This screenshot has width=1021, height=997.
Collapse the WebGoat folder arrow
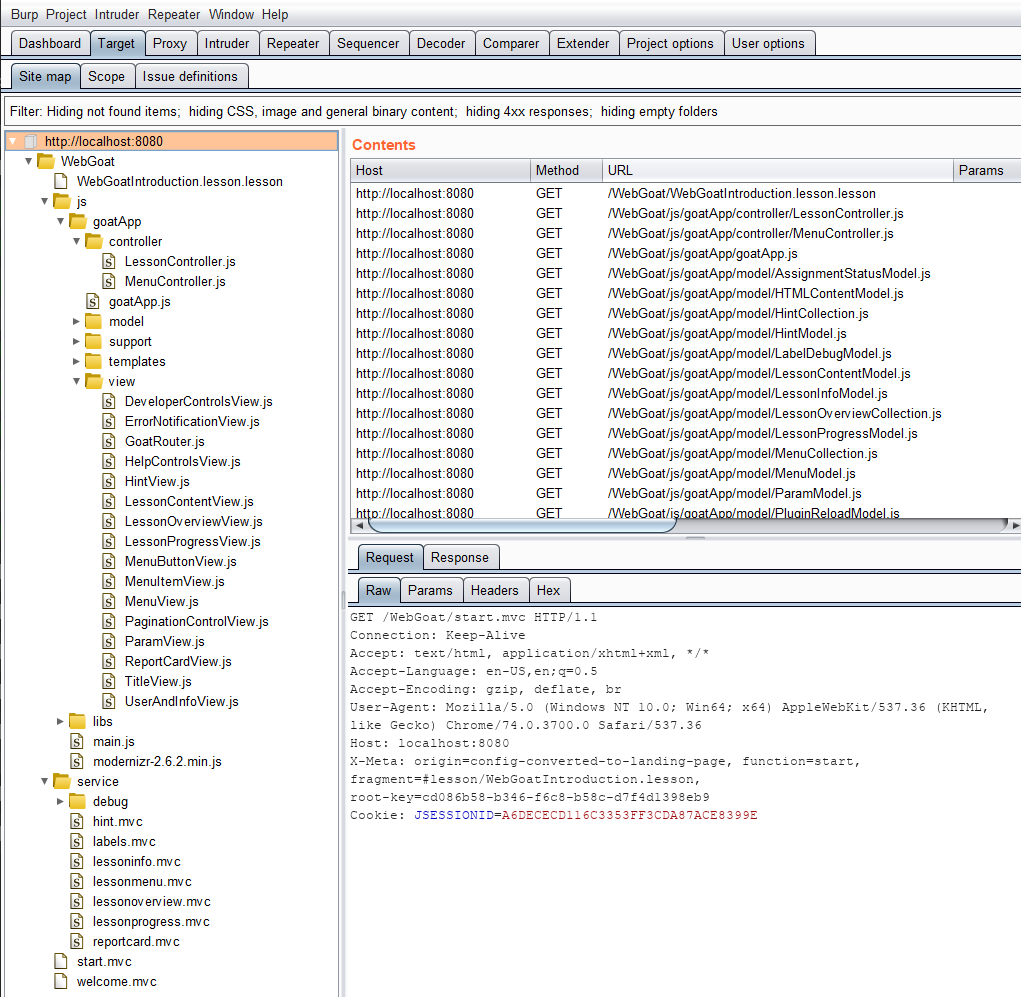click(29, 161)
